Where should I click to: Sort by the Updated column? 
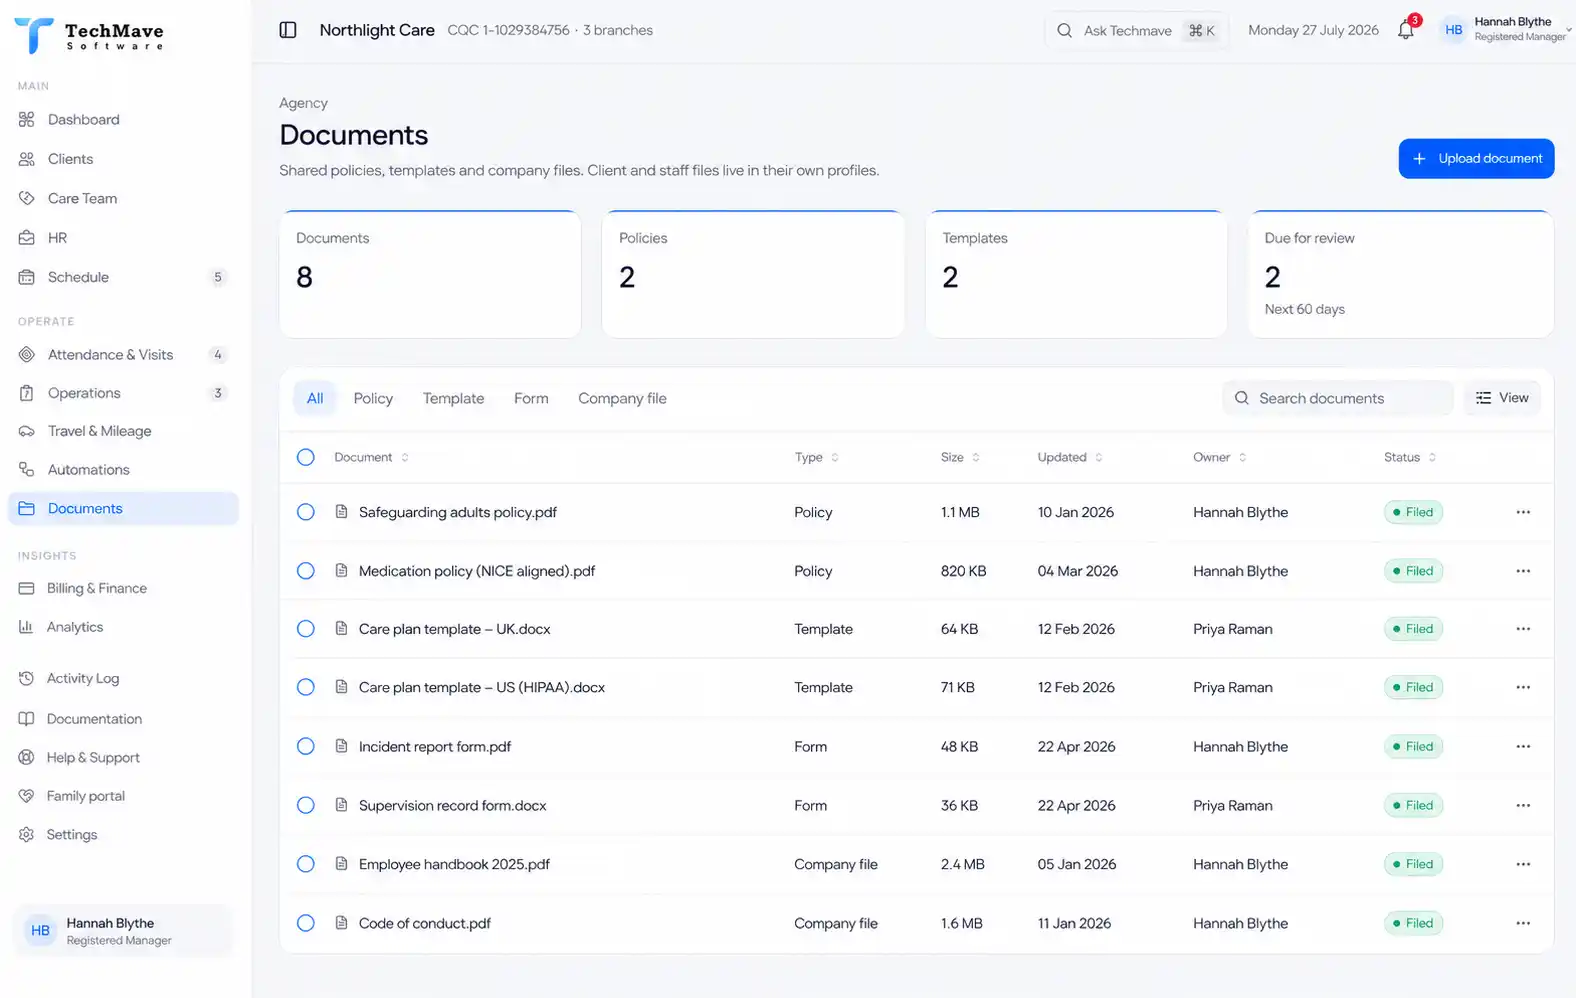pos(1070,457)
